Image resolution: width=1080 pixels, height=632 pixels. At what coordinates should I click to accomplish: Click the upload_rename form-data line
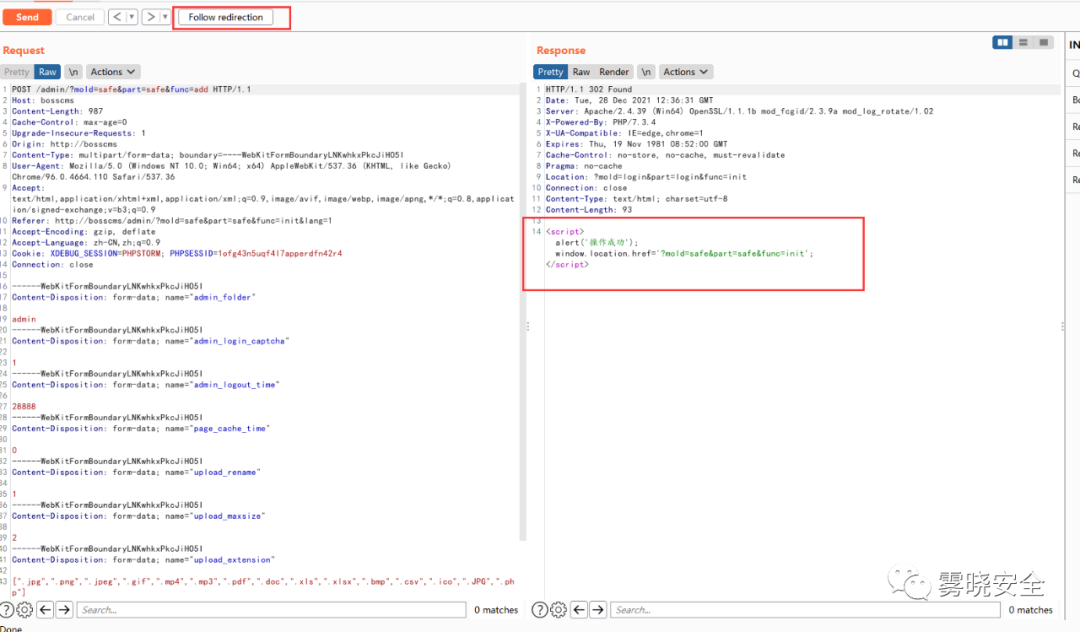136,472
